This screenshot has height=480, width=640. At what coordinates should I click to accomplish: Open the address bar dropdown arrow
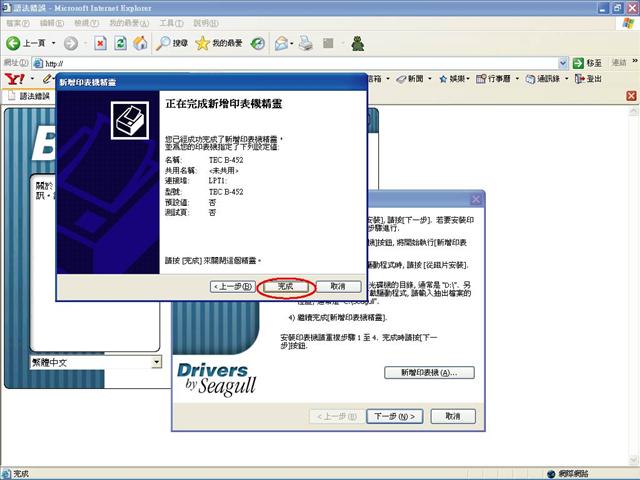[563, 63]
